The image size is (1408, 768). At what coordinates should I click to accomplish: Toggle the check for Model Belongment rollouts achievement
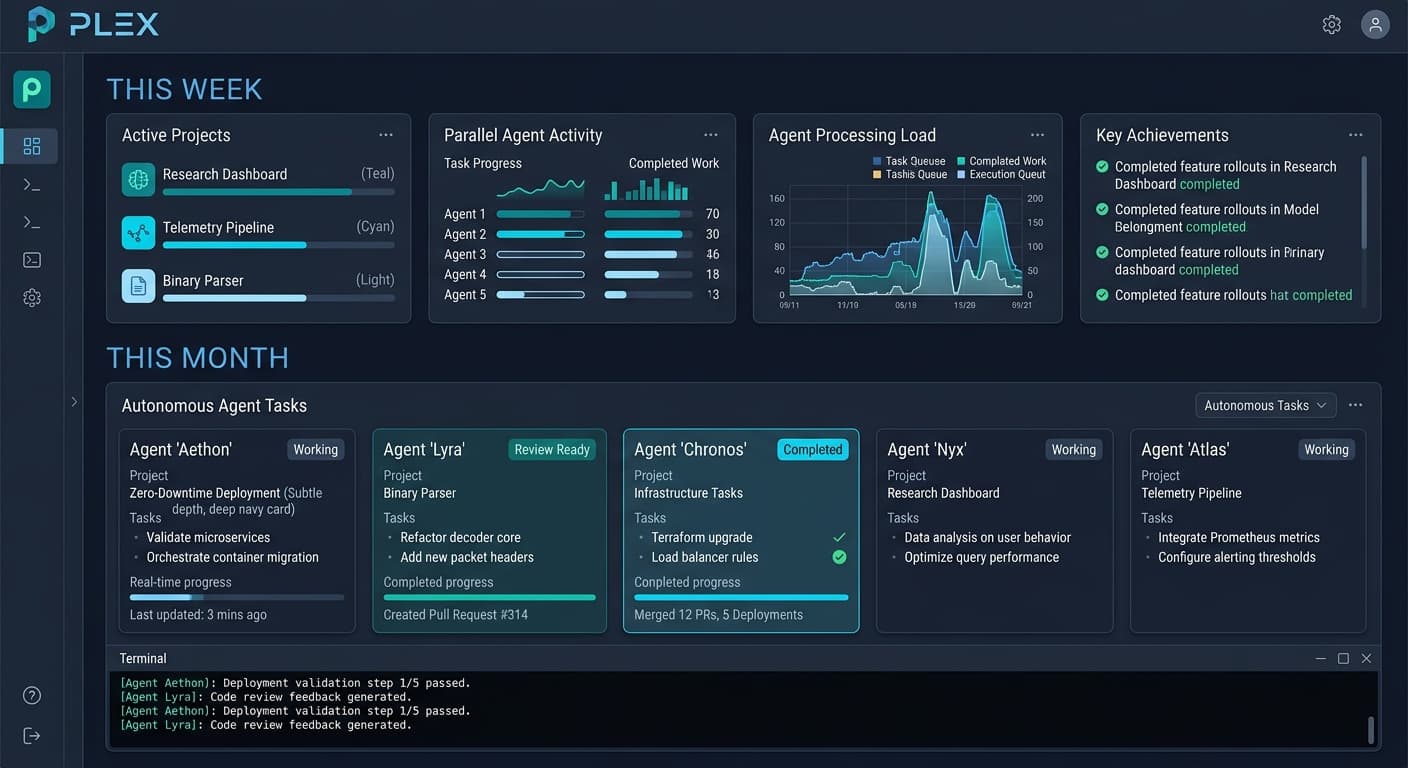pos(1102,210)
